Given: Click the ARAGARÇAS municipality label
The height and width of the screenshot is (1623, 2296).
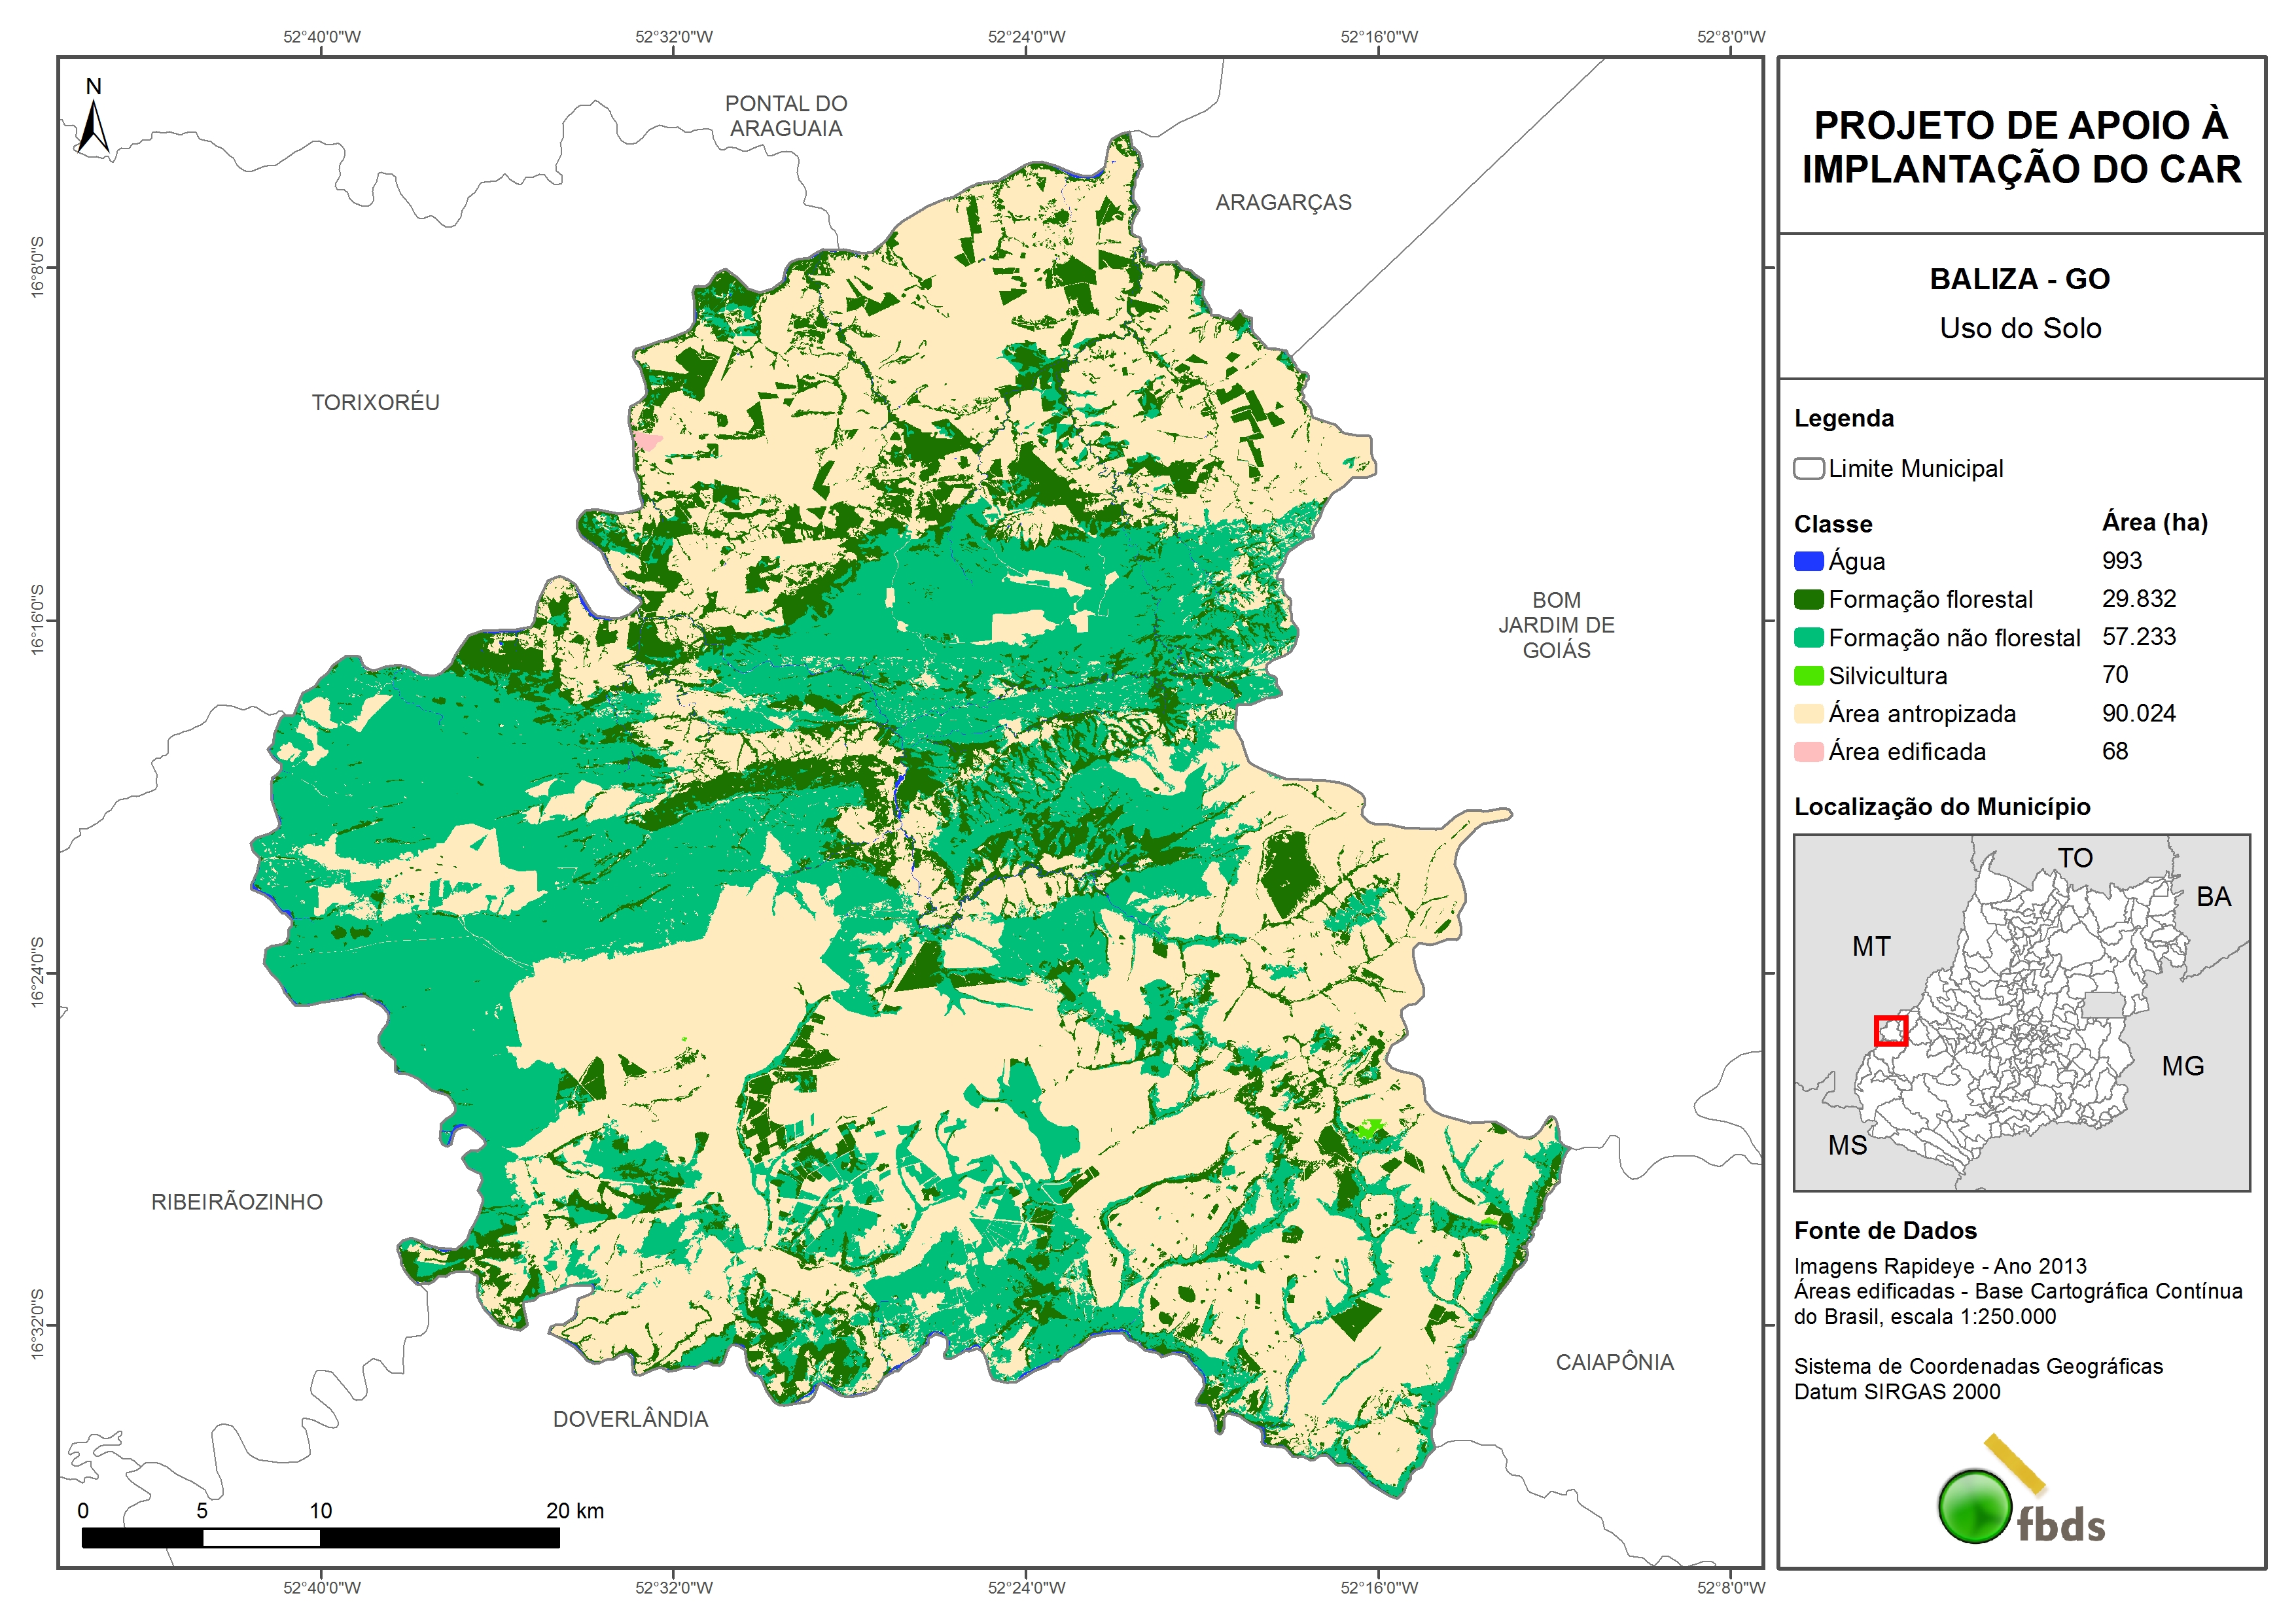Looking at the screenshot, I should [1283, 202].
